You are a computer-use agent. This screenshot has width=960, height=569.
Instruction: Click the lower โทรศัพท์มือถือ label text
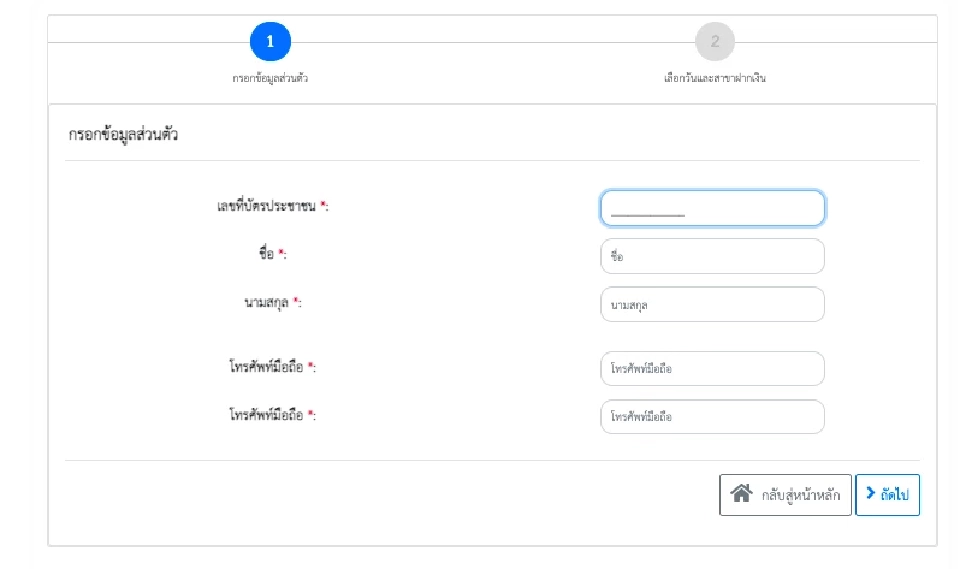pos(266,415)
